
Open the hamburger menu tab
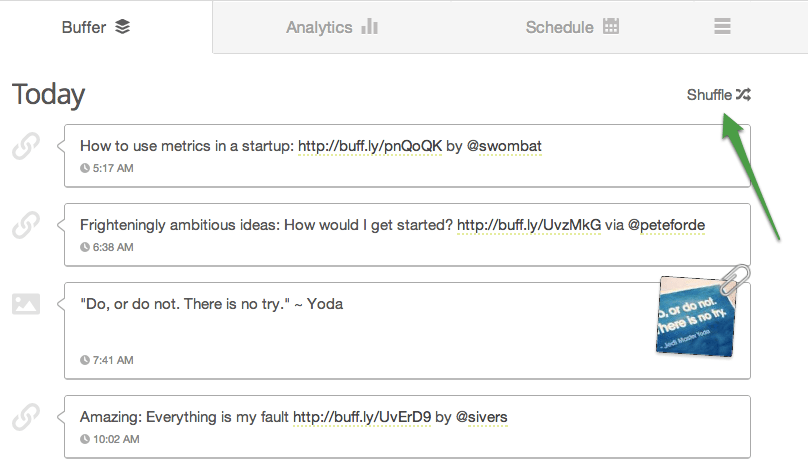pyautogui.click(x=723, y=27)
